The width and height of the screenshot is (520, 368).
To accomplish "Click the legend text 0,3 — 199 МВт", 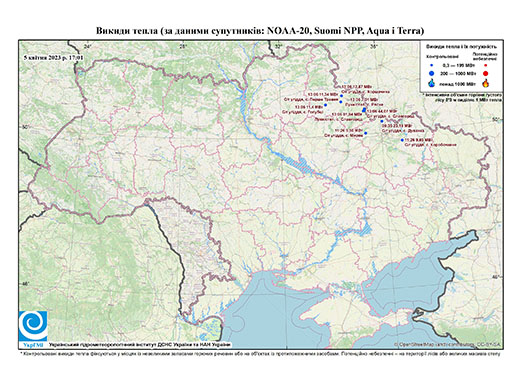I will coord(458,66).
